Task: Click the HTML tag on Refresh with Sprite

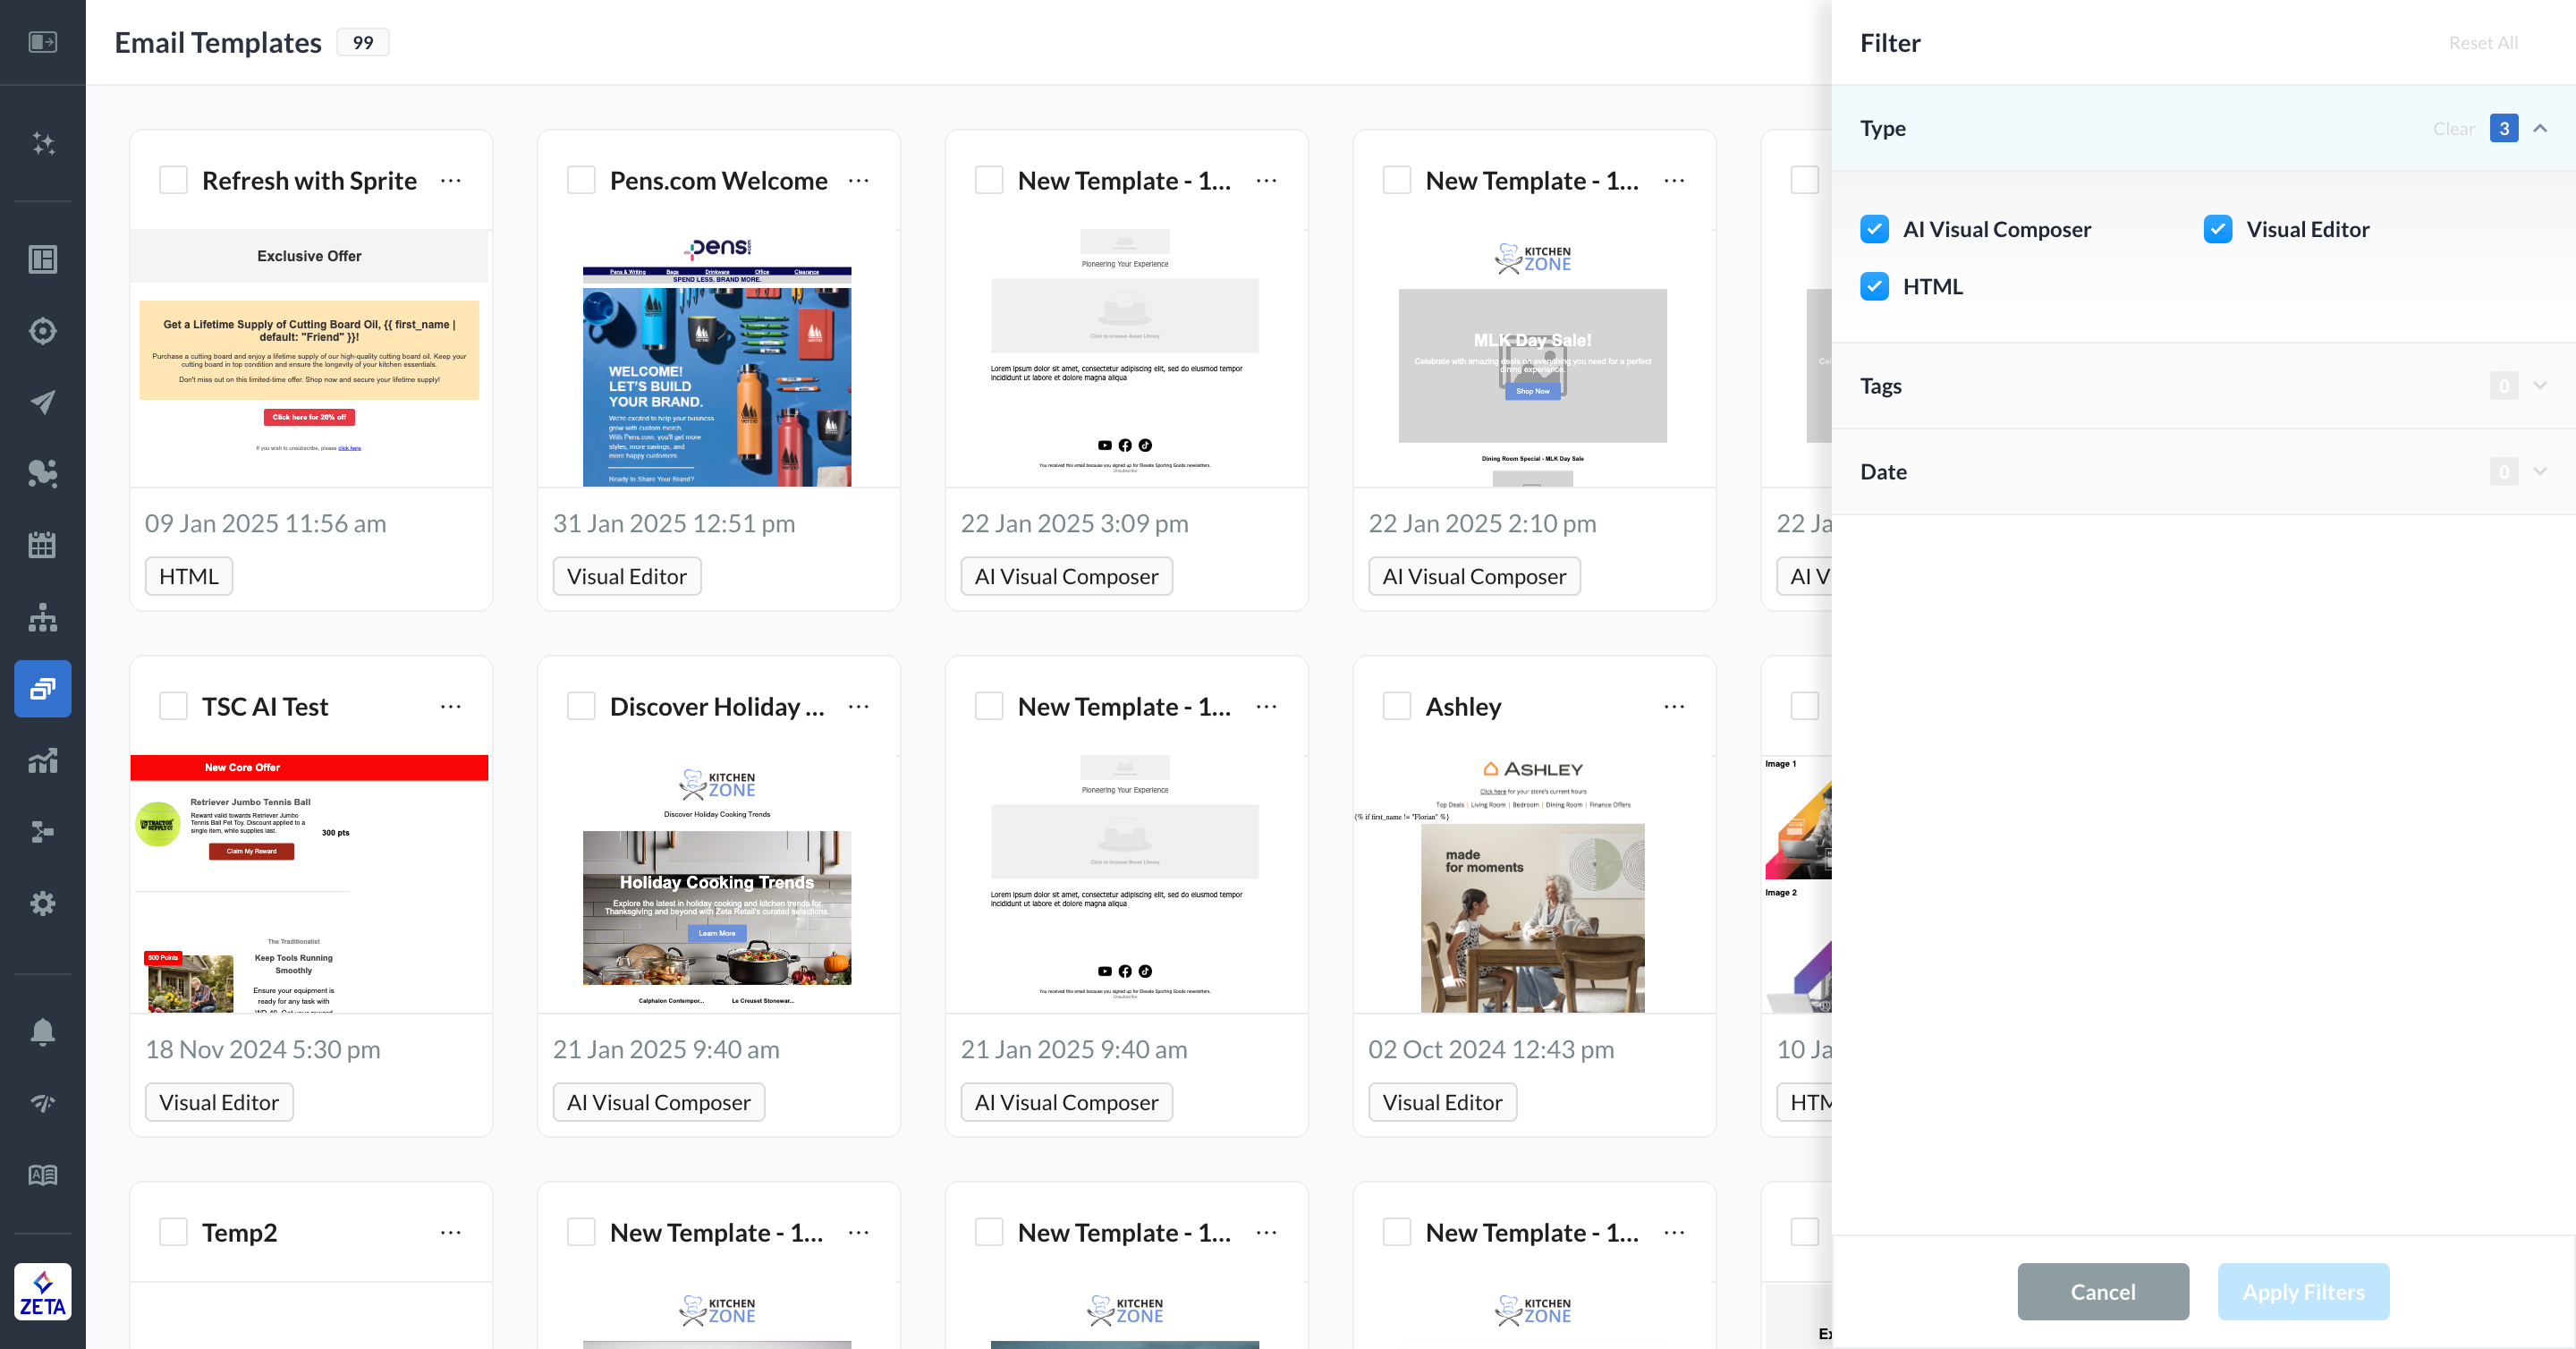Action: click(x=189, y=576)
